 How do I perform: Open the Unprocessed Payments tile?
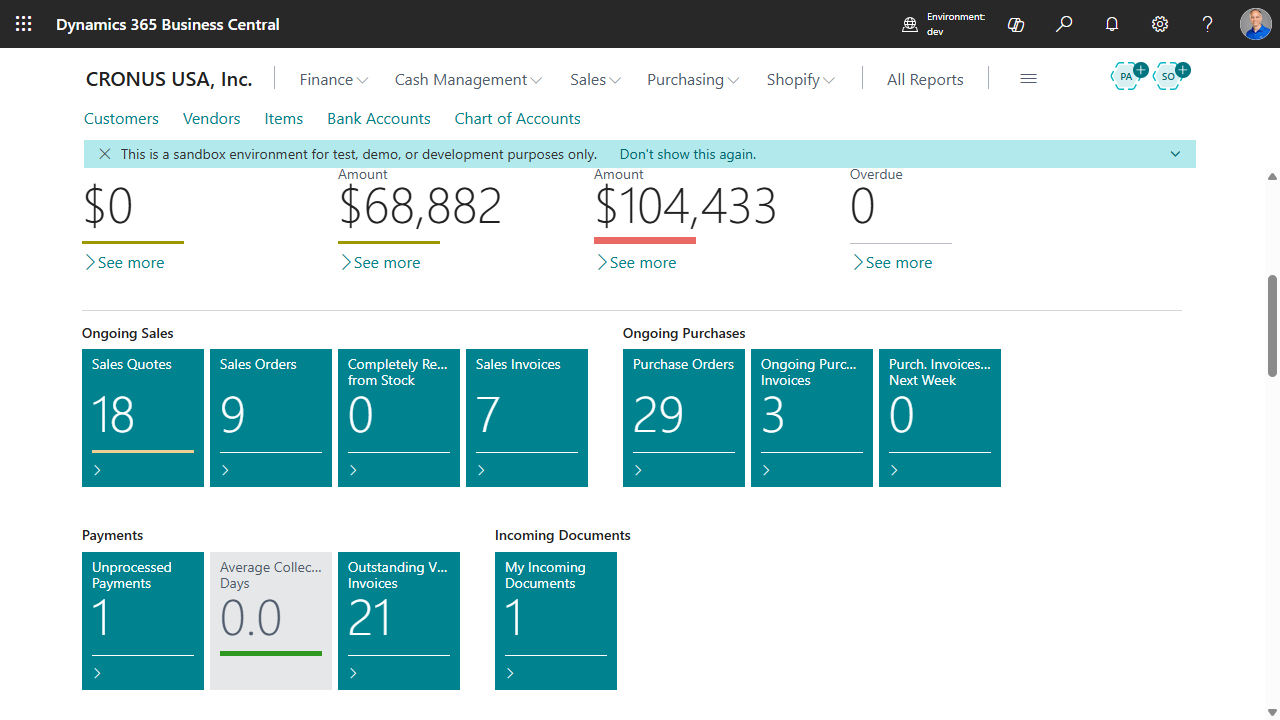143,621
